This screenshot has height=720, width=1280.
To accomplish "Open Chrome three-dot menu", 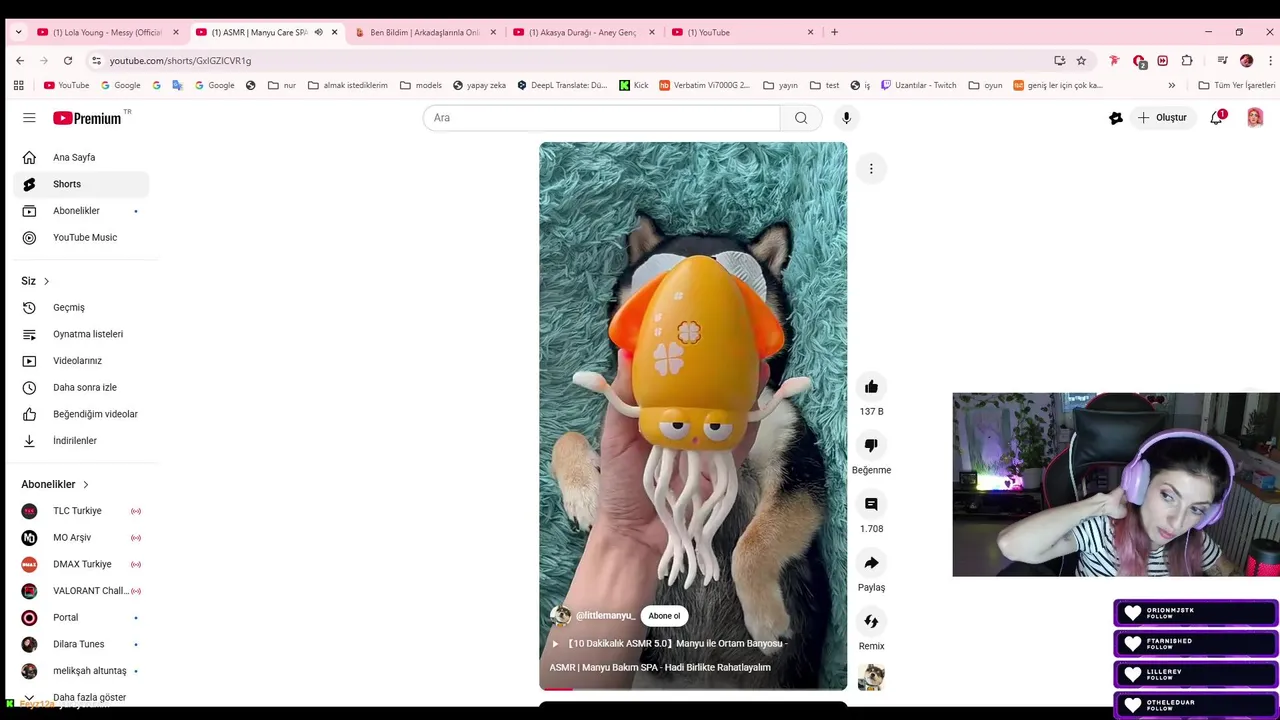I will point(1270,61).
